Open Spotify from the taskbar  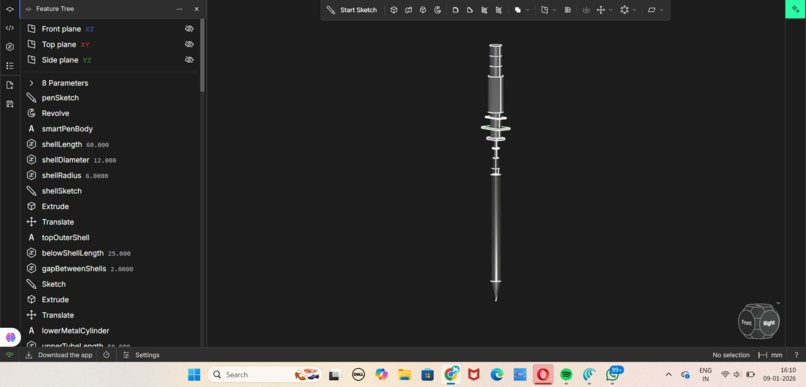[x=566, y=375]
